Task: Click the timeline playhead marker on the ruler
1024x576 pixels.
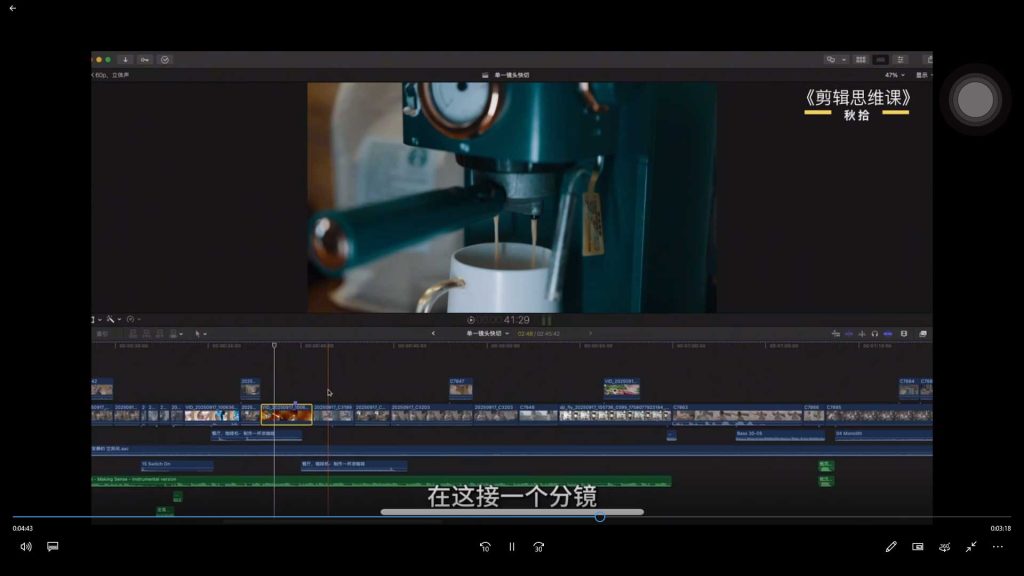Action: click(274, 345)
